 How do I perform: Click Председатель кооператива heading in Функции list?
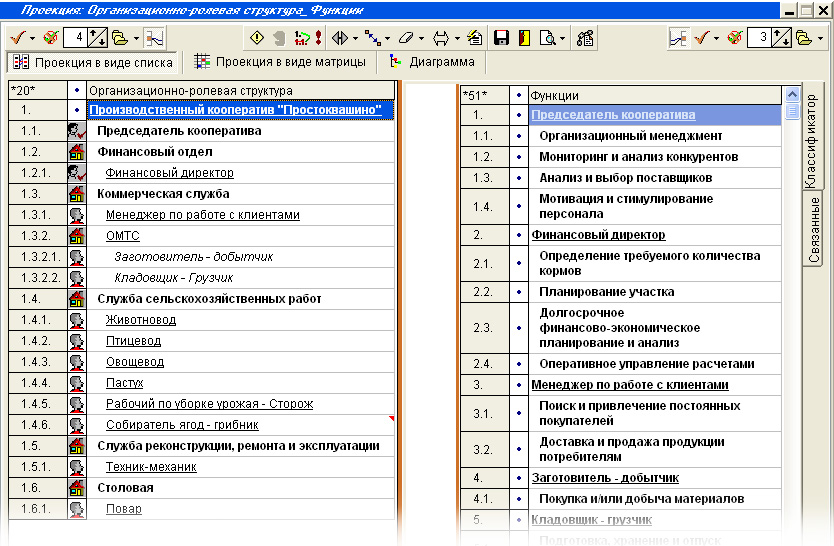613,115
